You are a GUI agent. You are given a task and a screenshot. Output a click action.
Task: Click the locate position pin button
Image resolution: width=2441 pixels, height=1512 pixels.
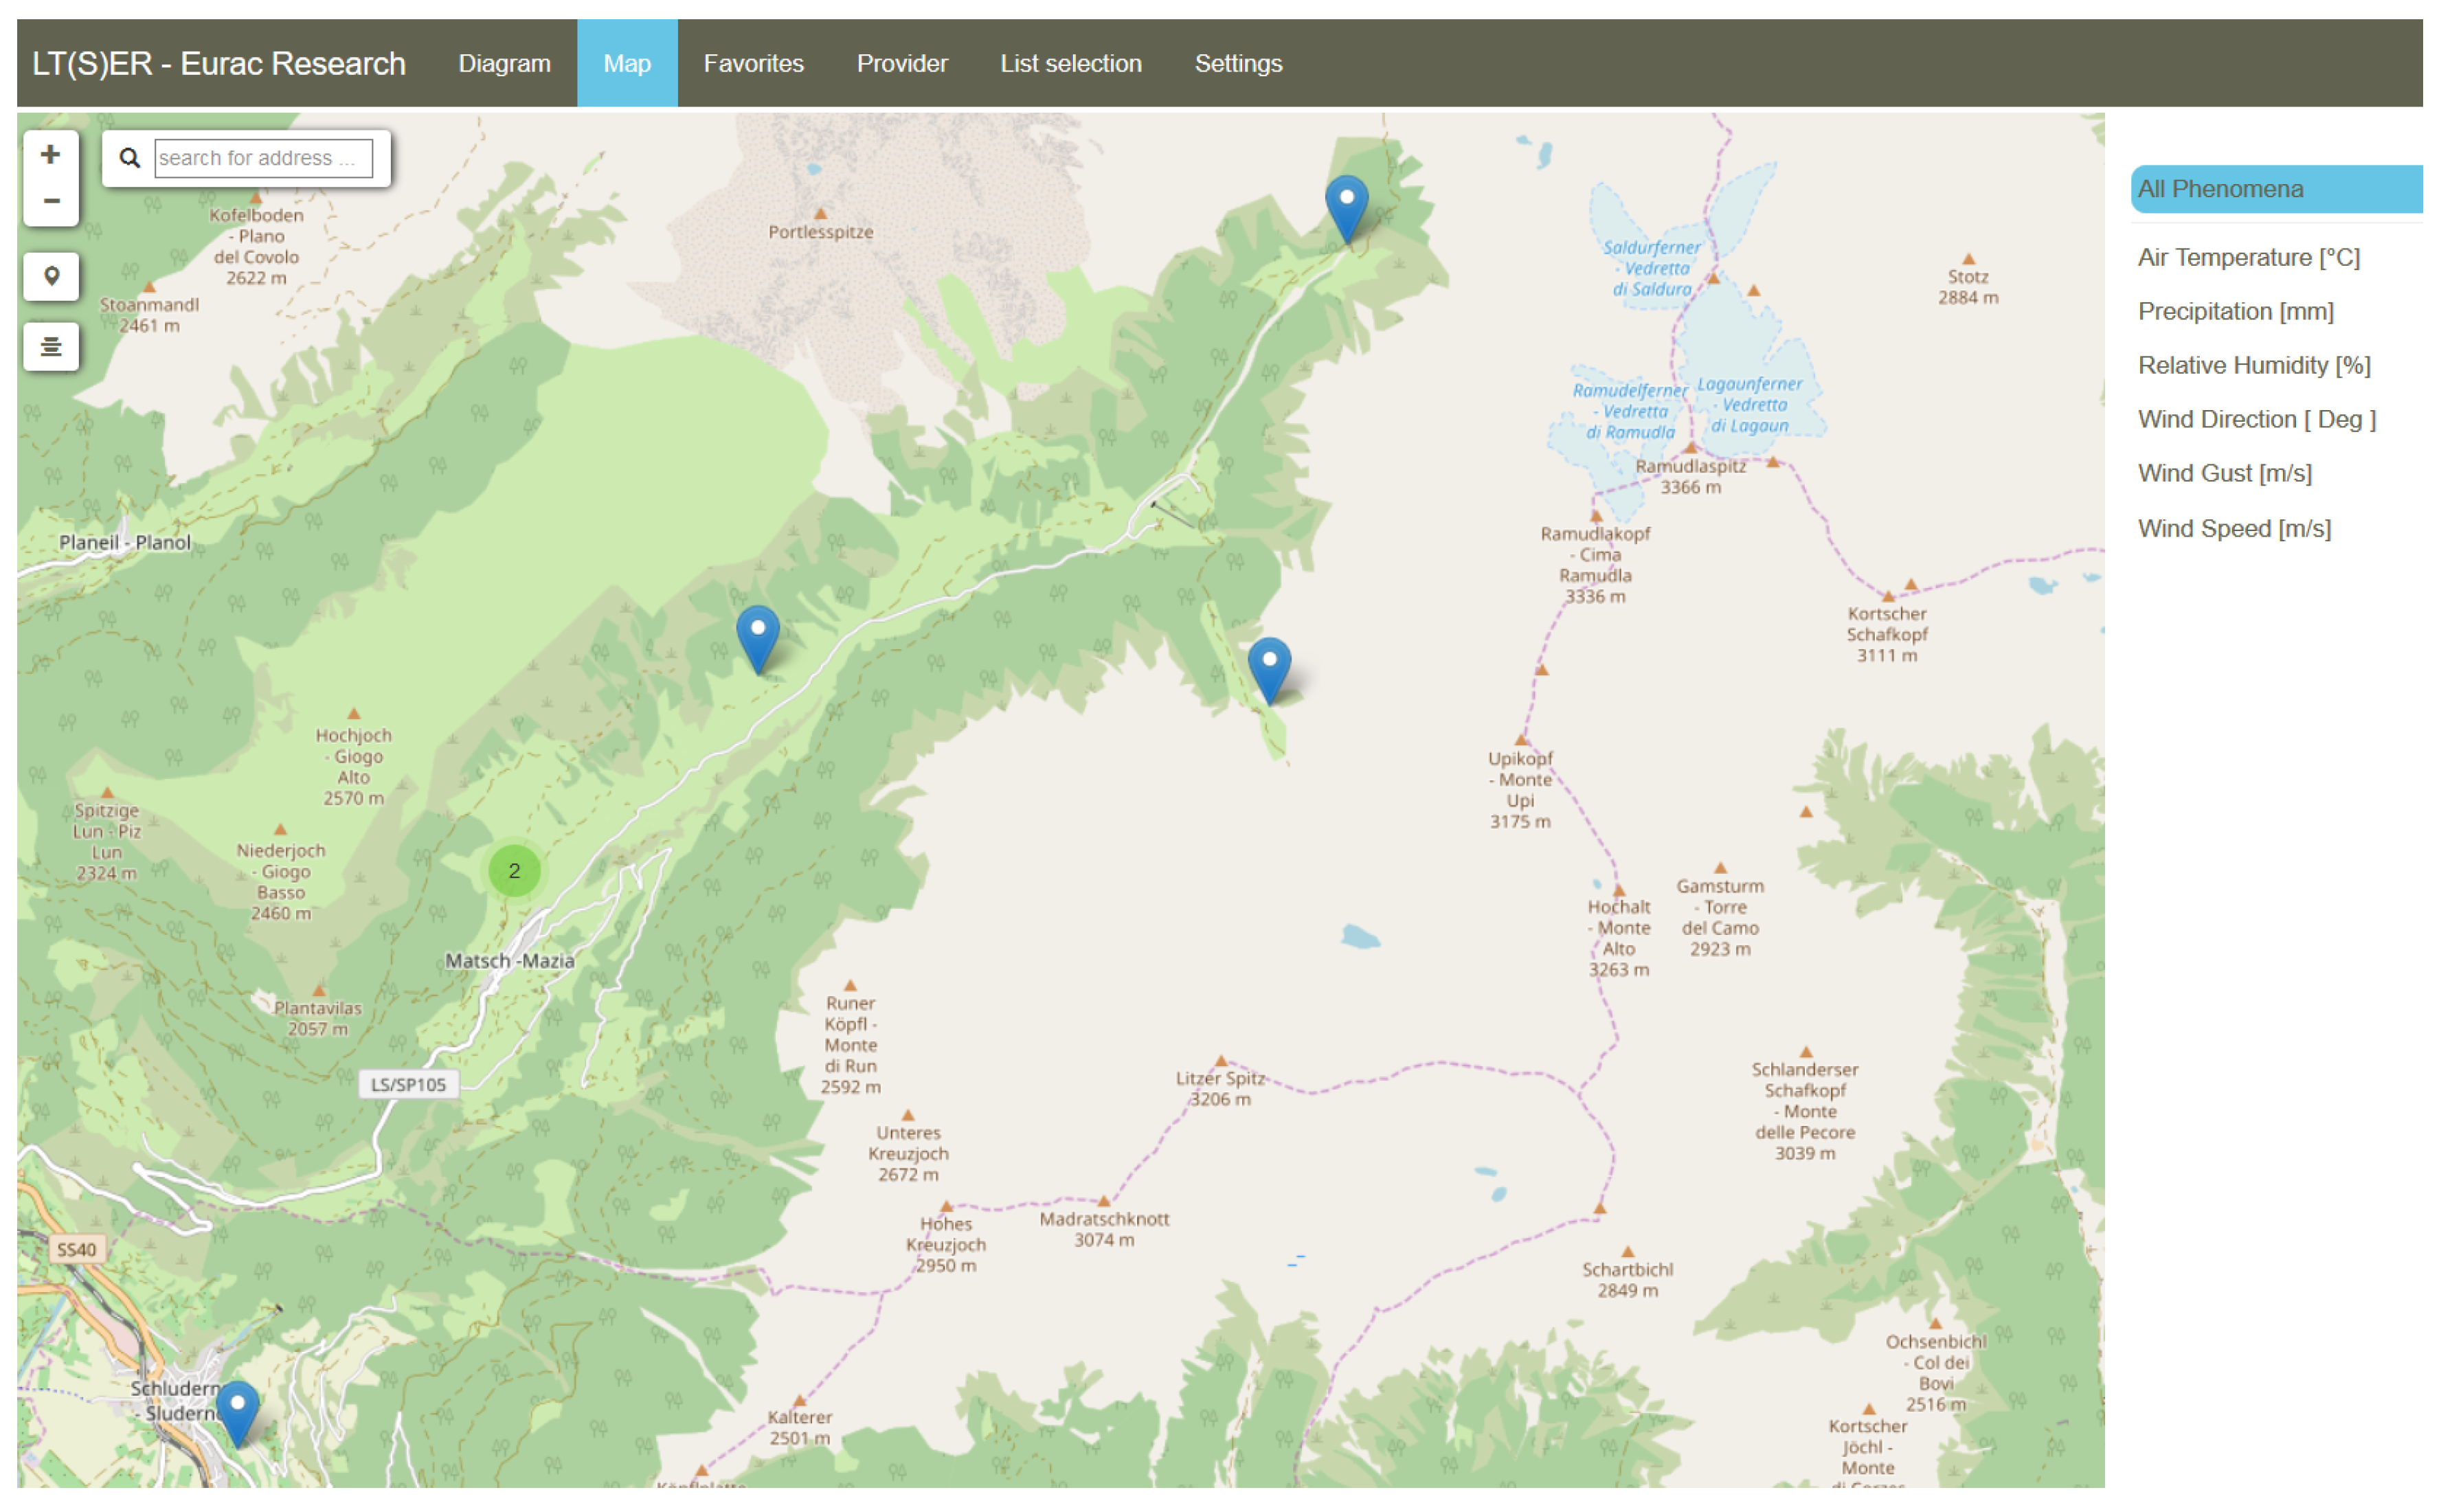tap(50, 276)
